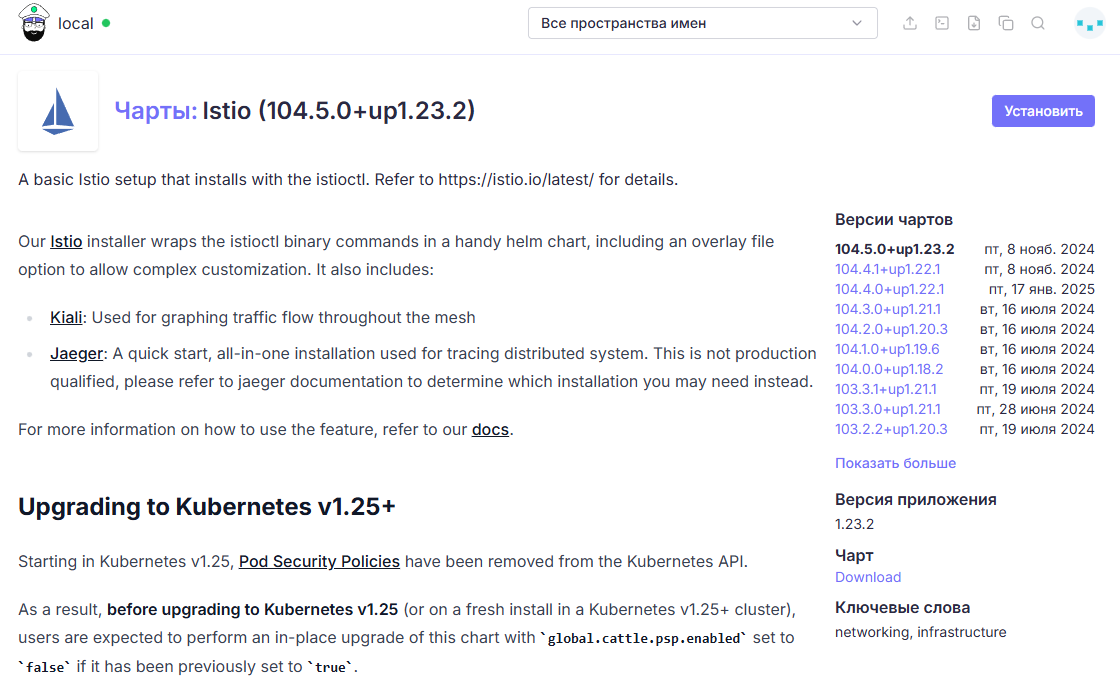1120x687 pixels.
Task: Select chart version 104.3.0+up1.21.1
Action: point(888,309)
